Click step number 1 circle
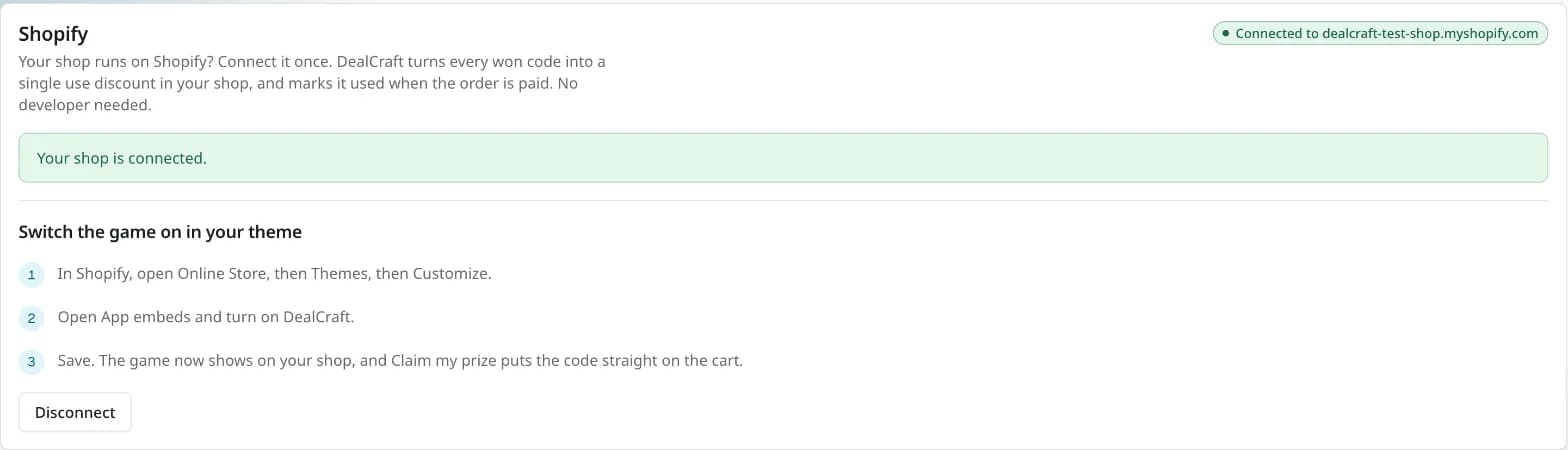1568x450 pixels. (31, 274)
